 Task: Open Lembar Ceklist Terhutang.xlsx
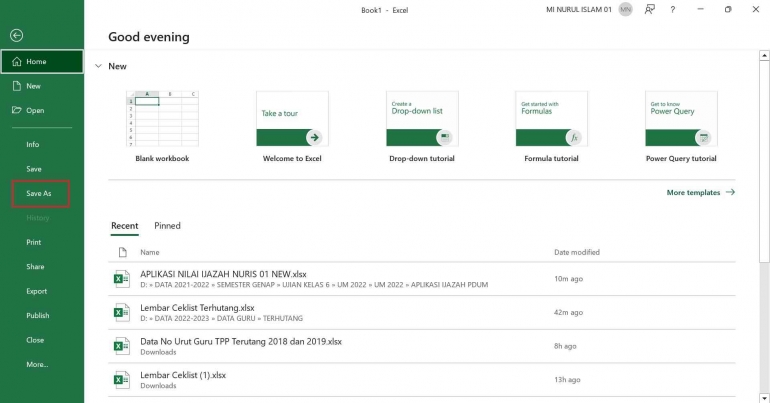[422, 313]
